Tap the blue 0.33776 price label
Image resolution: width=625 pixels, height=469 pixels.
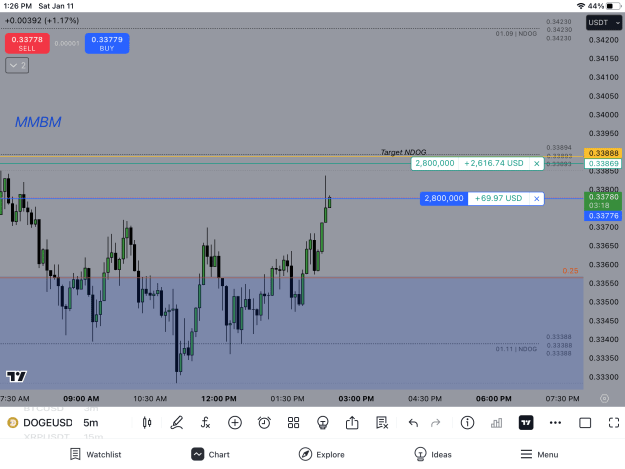pyautogui.click(x=603, y=216)
